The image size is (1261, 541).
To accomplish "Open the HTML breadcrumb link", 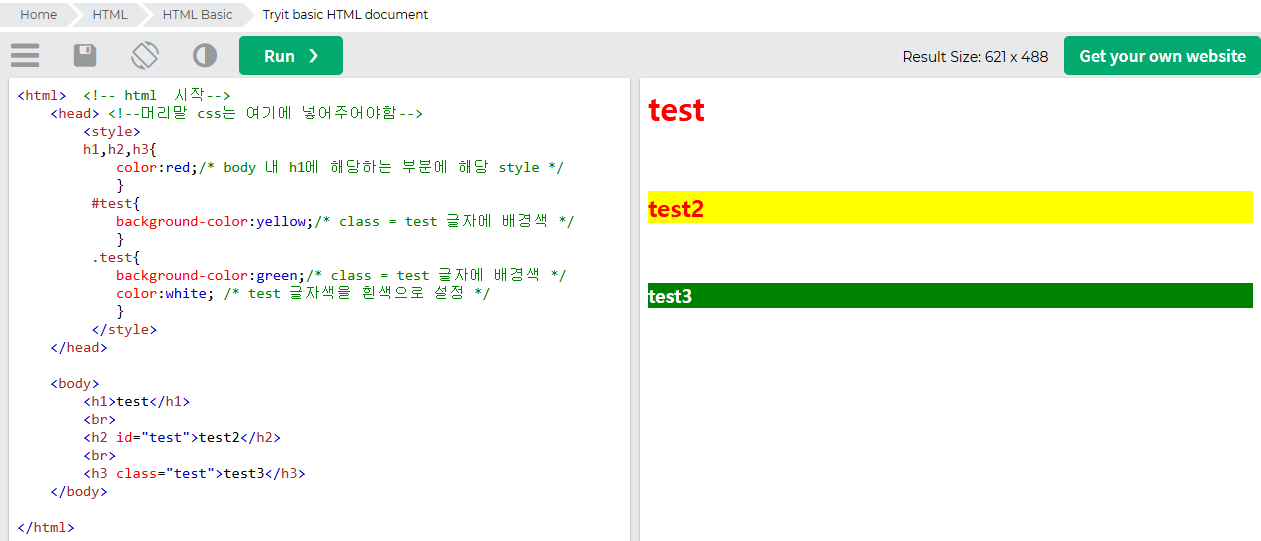I will pyautogui.click(x=110, y=14).
